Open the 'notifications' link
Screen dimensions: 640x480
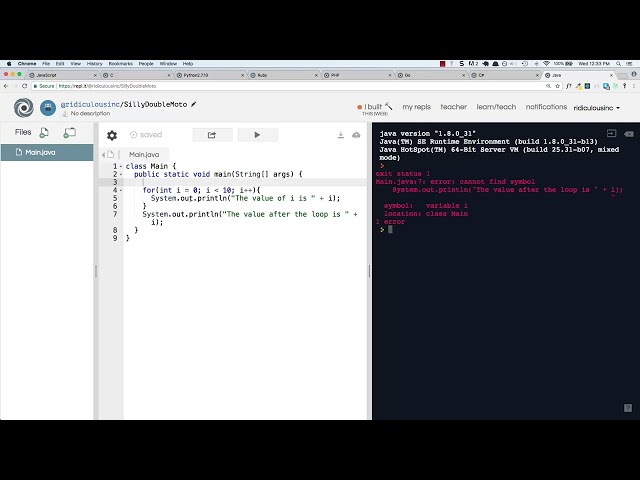click(546, 107)
